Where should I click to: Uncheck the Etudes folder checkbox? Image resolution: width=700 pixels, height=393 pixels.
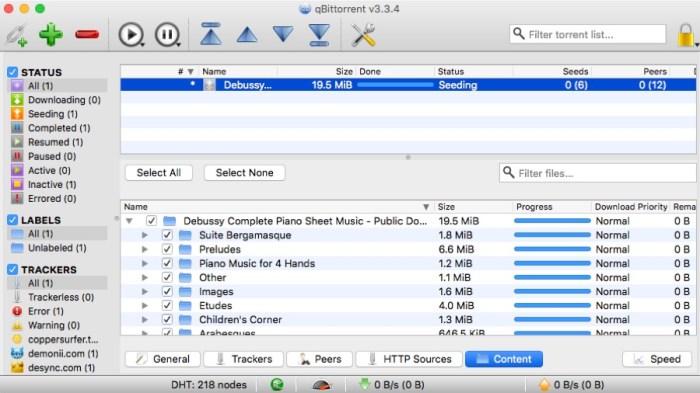[x=167, y=305]
